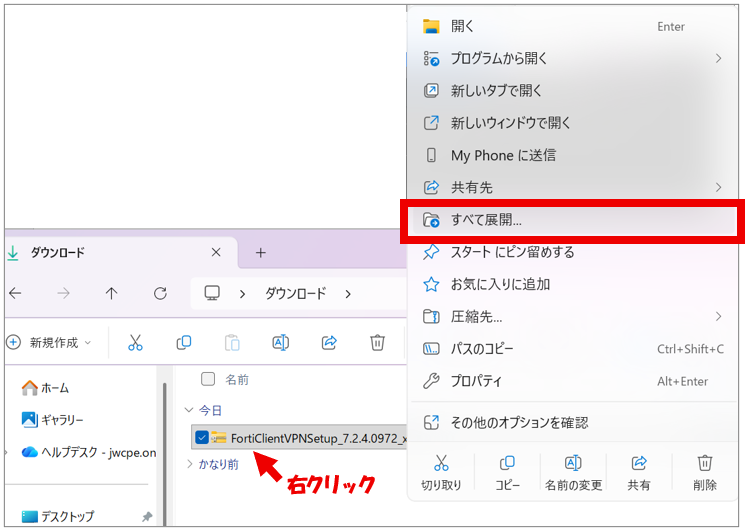Go up one folder with up arrow
This screenshot has width=747, height=530.
pyautogui.click(x=111, y=293)
